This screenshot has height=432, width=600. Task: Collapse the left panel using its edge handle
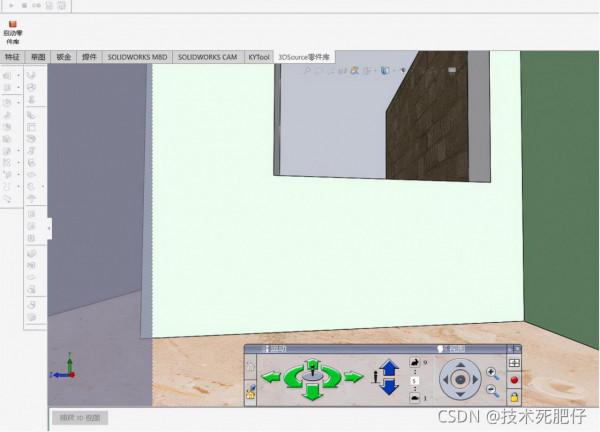pos(49,228)
